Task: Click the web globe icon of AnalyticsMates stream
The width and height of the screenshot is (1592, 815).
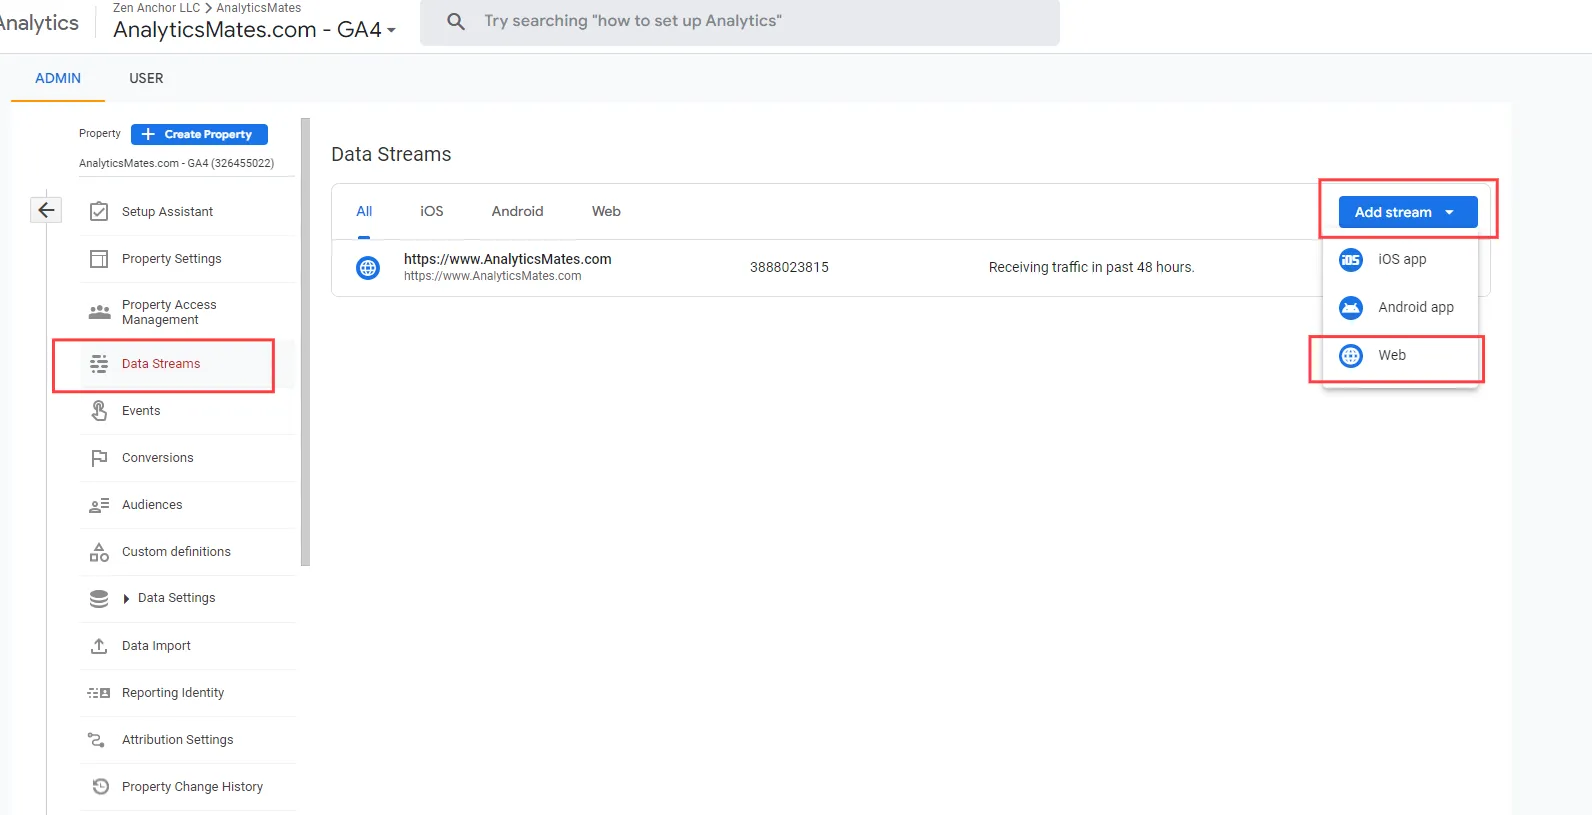Action: [368, 268]
